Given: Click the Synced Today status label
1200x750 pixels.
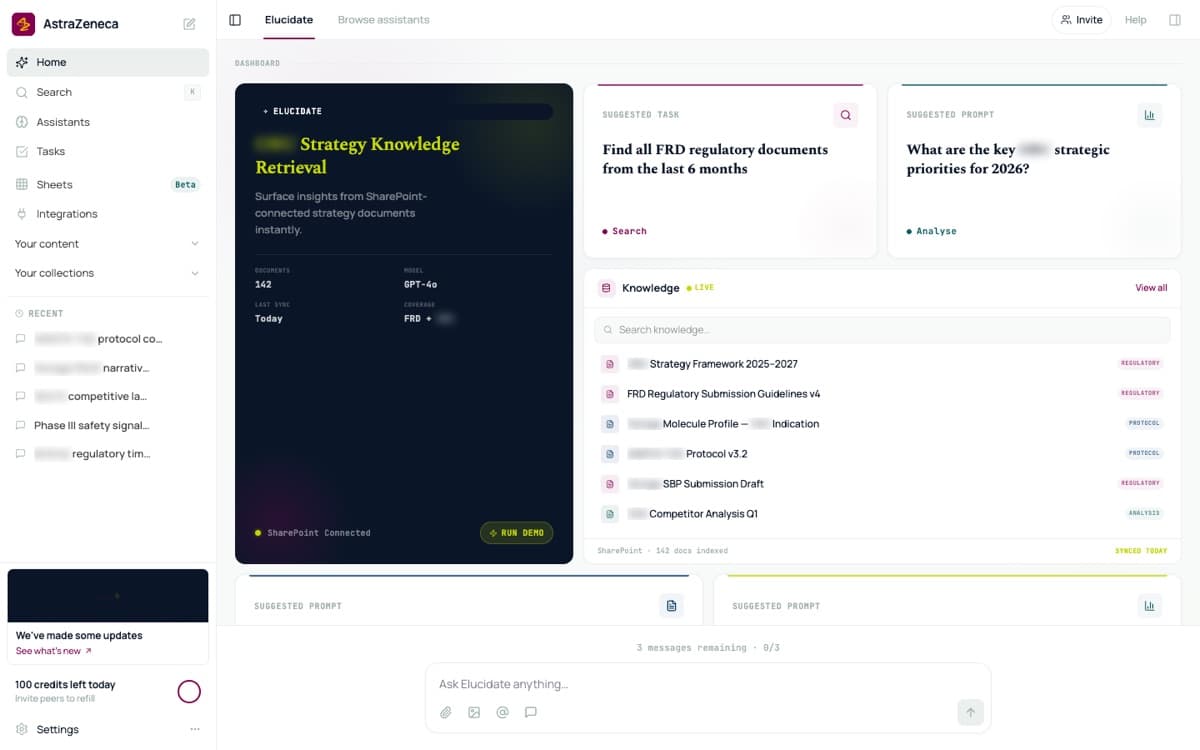Looking at the screenshot, I should pos(1141,551).
